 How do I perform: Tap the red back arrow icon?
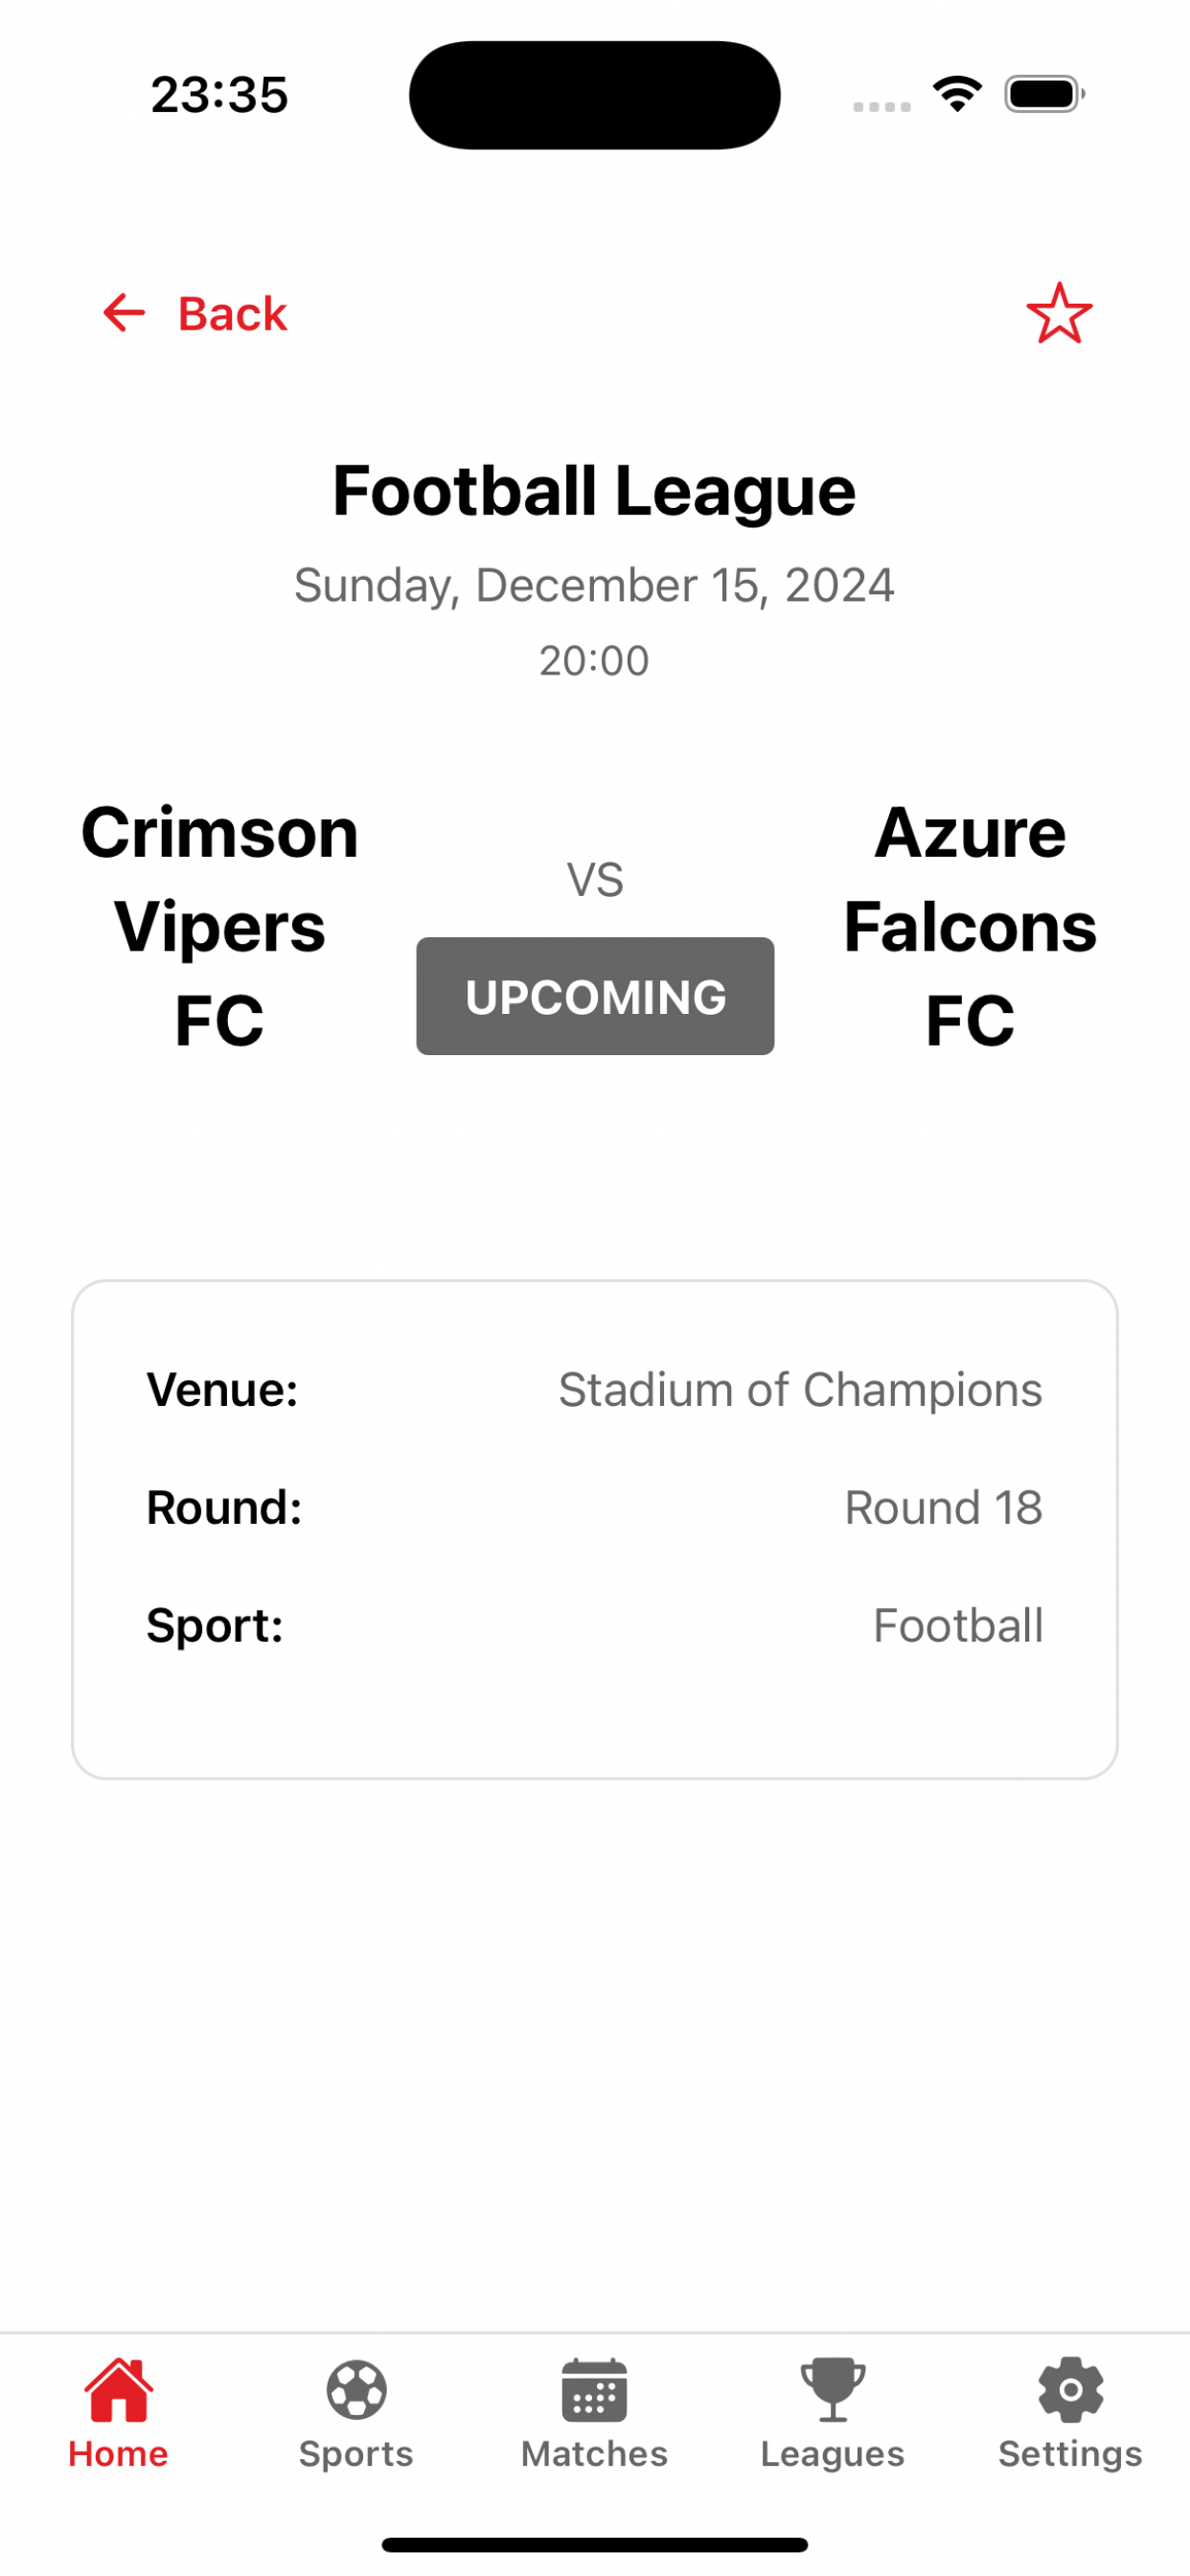click(x=124, y=313)
